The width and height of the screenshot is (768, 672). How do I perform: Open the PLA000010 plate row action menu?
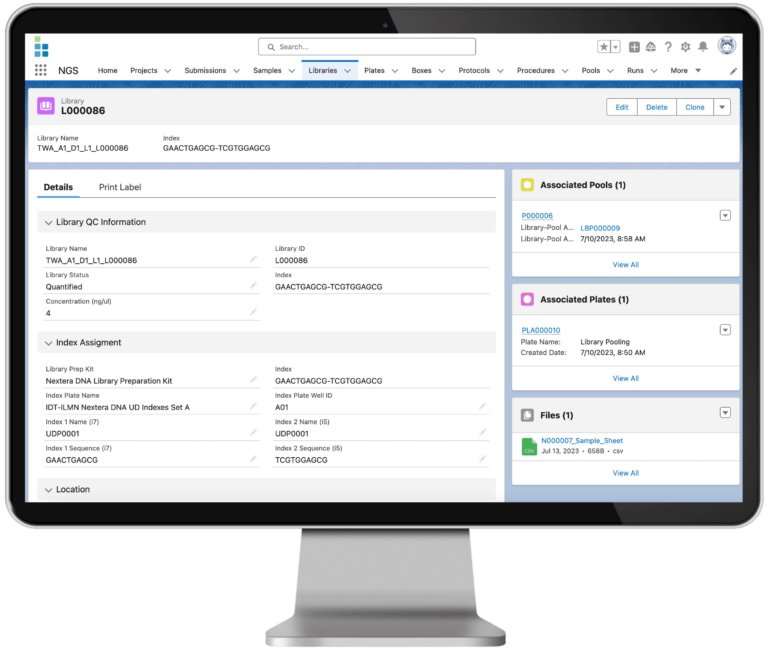pyautogui.click(x=725, y=330)
